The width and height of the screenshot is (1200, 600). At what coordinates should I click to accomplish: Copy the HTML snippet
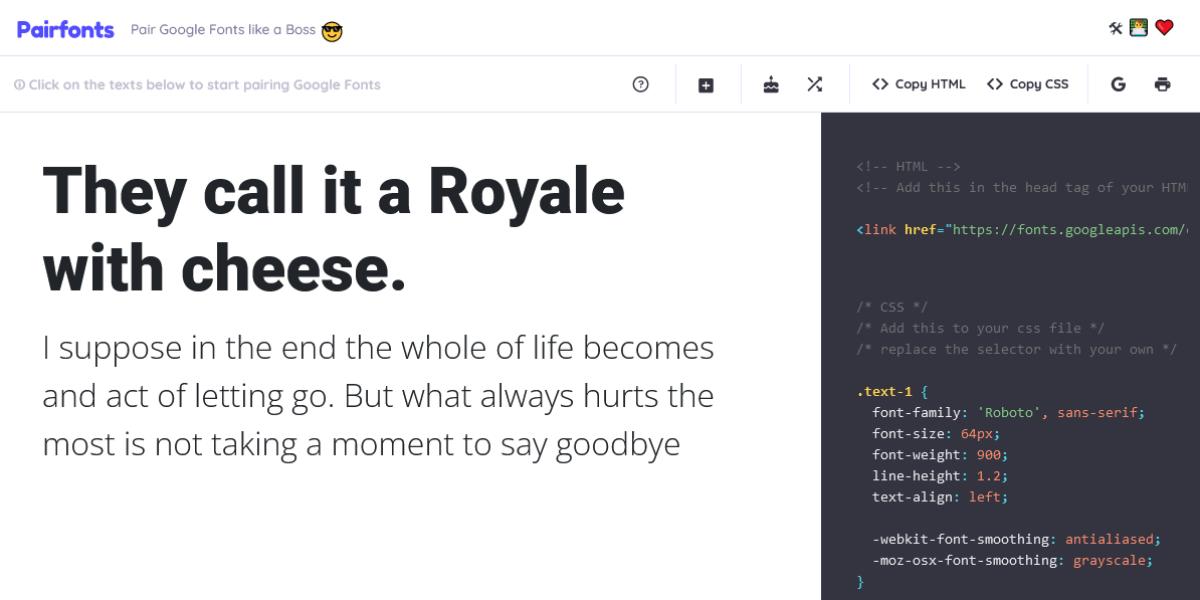[917, 84]
